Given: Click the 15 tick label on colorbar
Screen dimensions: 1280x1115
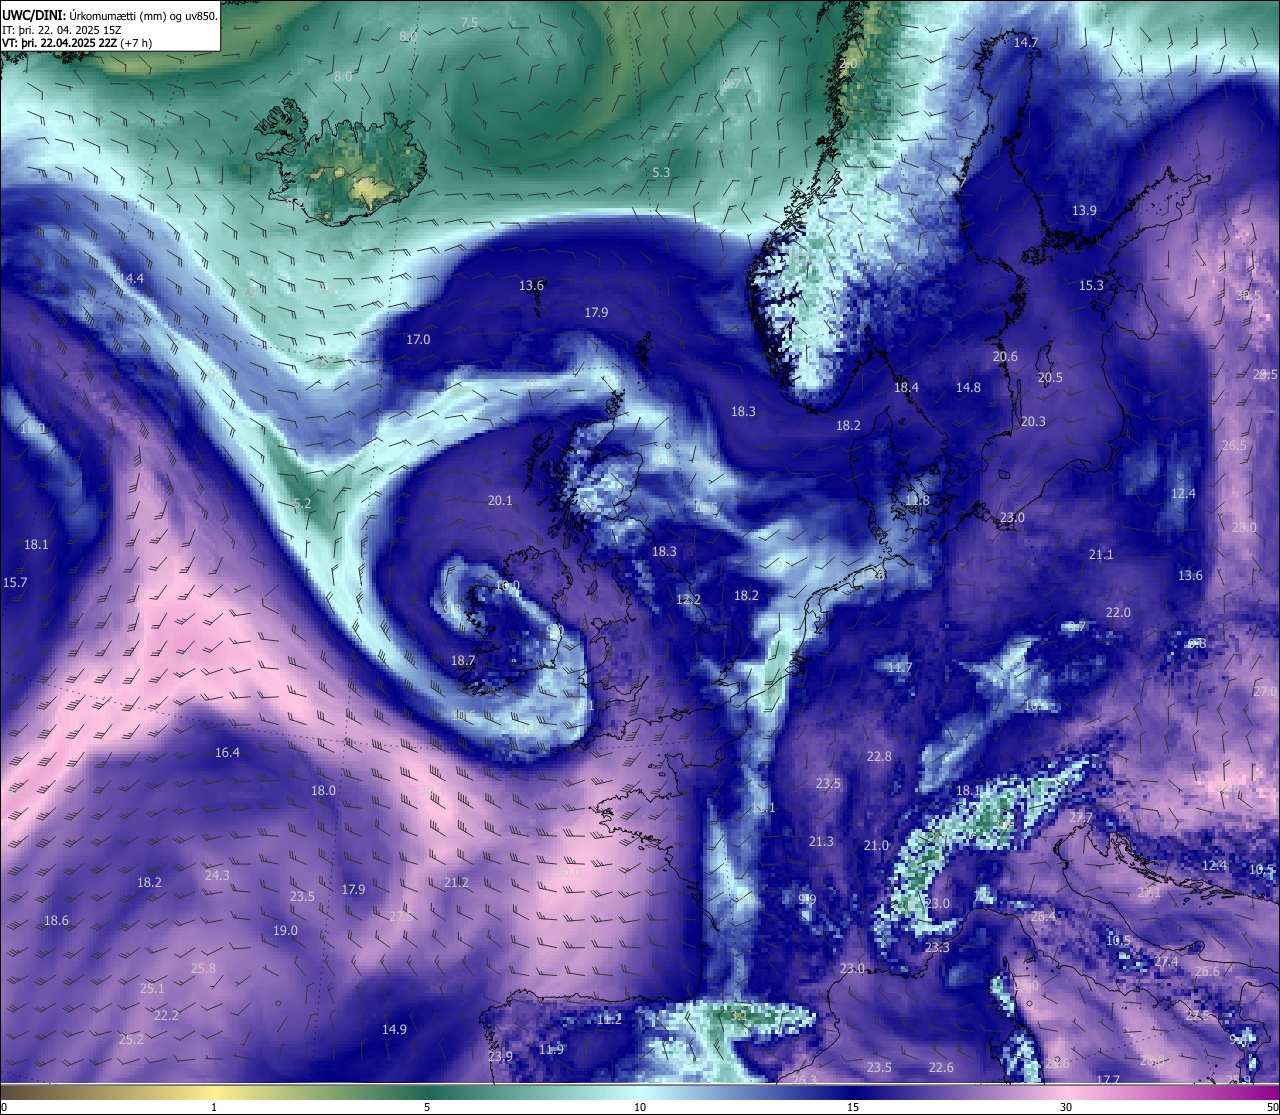Looking at the screenshot, I should pyautogui.click(x=853, y=1107).
